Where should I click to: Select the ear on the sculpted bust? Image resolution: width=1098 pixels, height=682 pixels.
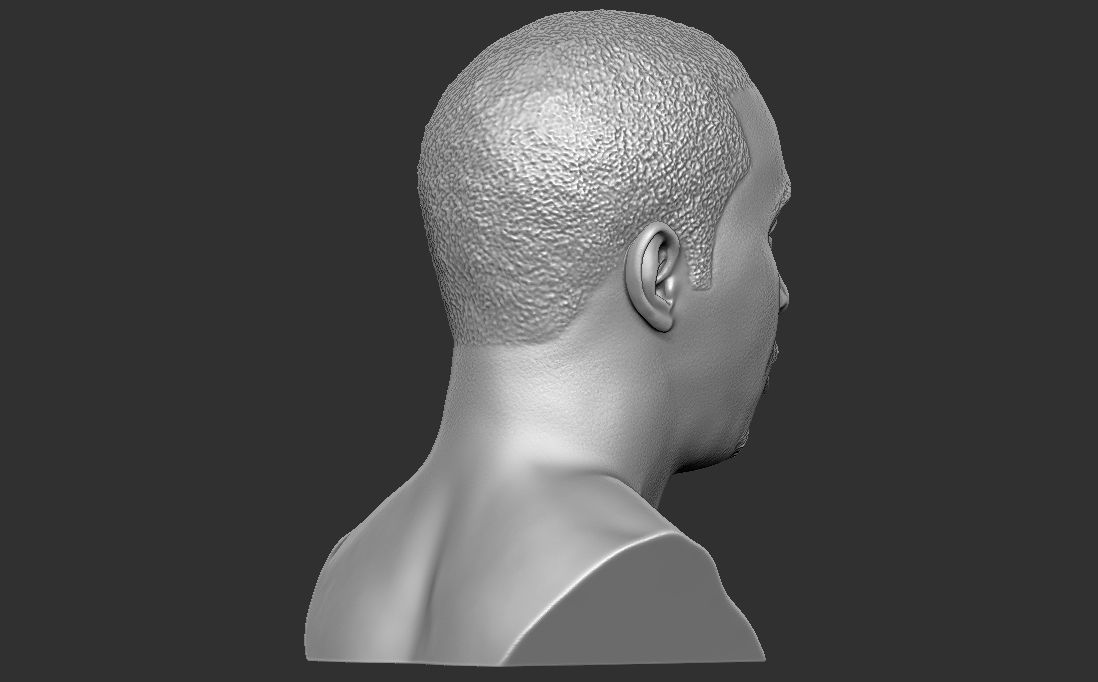652,276
